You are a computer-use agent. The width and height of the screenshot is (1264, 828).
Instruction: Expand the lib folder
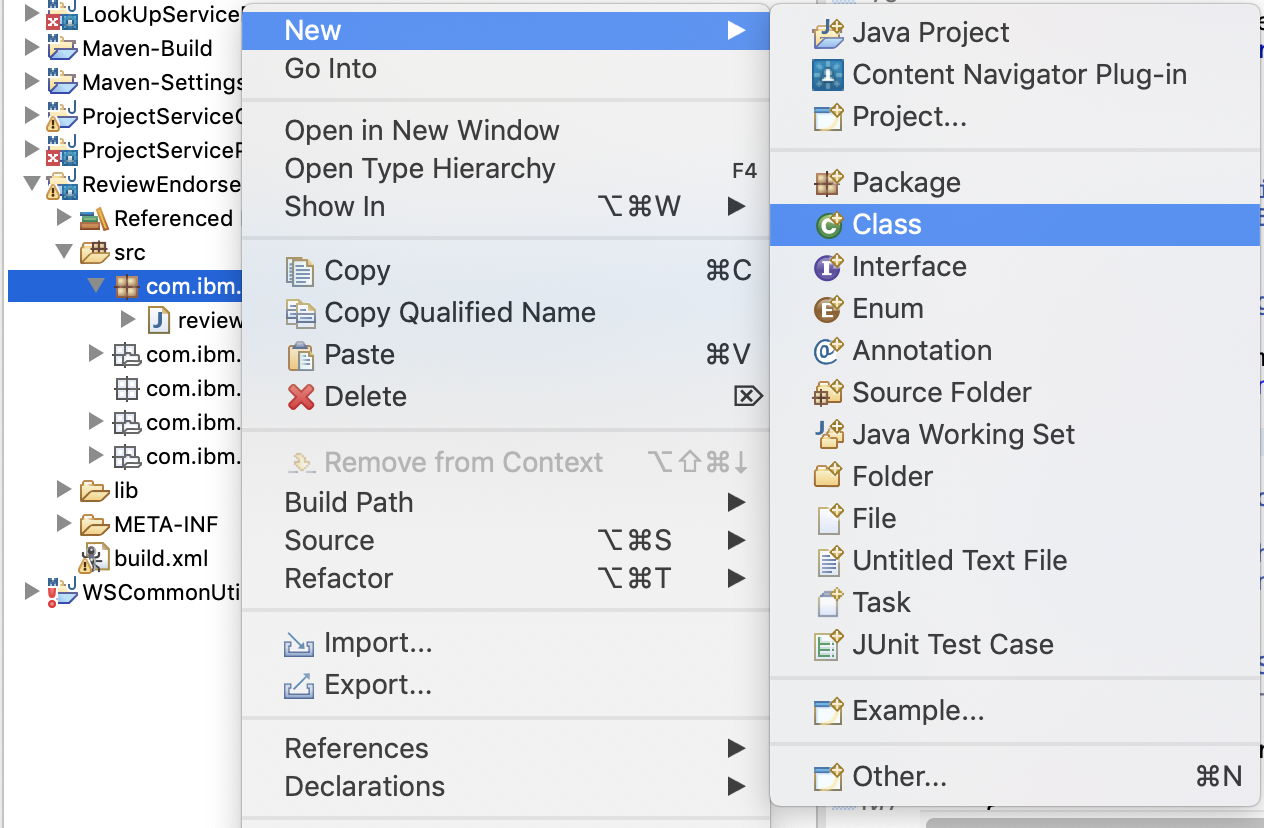click(x=64, y=490)
